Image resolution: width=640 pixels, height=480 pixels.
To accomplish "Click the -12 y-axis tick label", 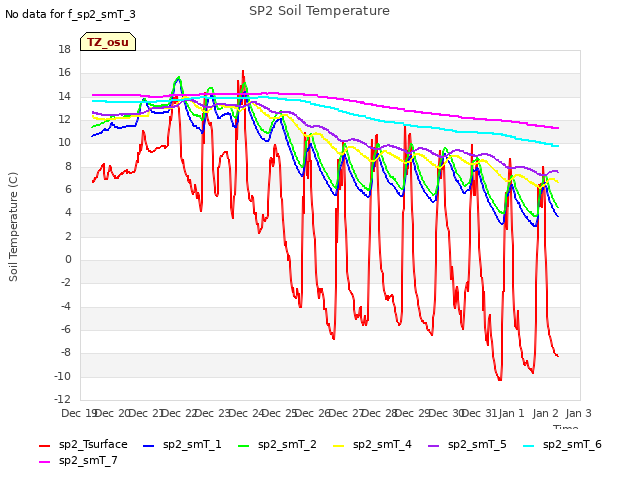I will click(62, 399).
